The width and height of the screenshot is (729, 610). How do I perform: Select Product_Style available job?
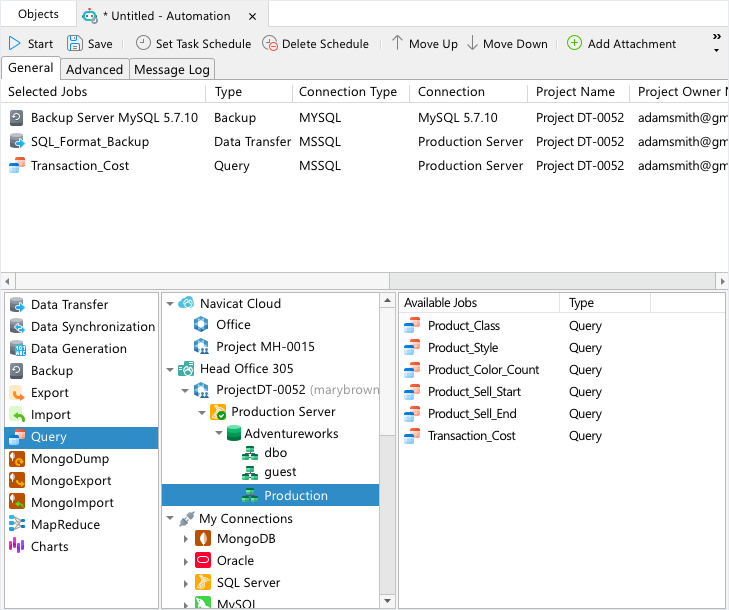[562, 348]
